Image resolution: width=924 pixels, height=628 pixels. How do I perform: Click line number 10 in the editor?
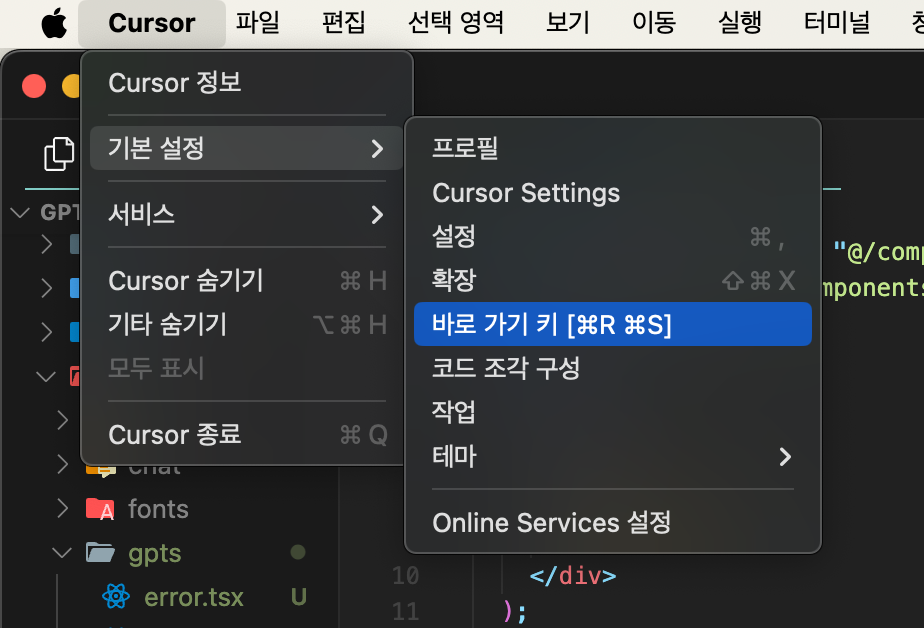(405, 576)
